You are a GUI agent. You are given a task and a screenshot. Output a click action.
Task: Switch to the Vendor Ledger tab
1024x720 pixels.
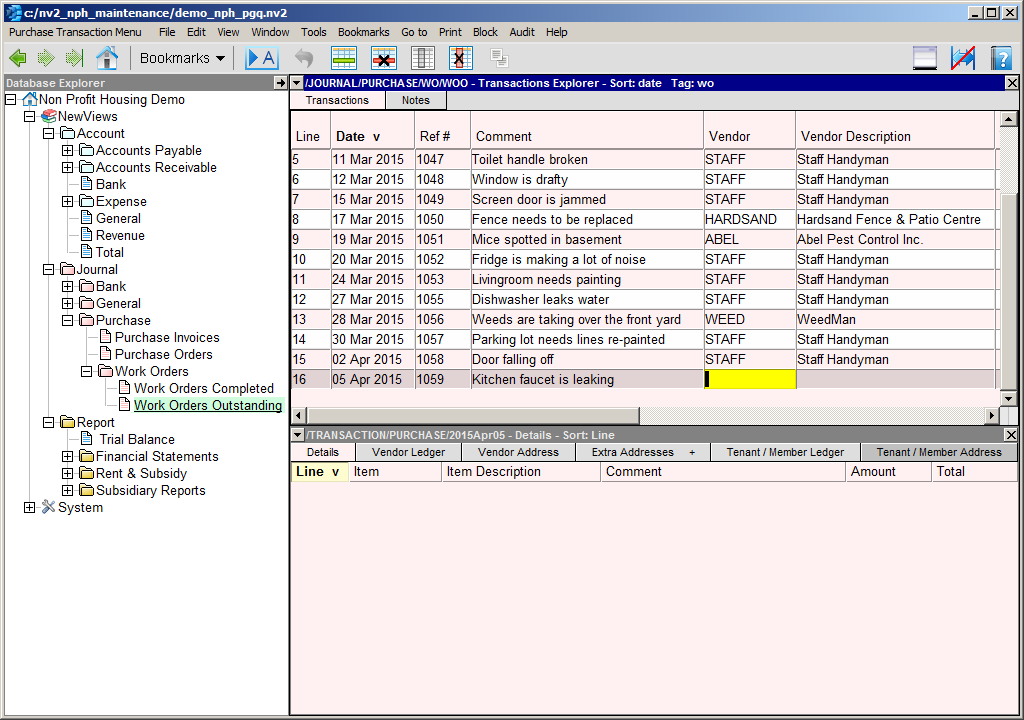[x=408, y=452]
